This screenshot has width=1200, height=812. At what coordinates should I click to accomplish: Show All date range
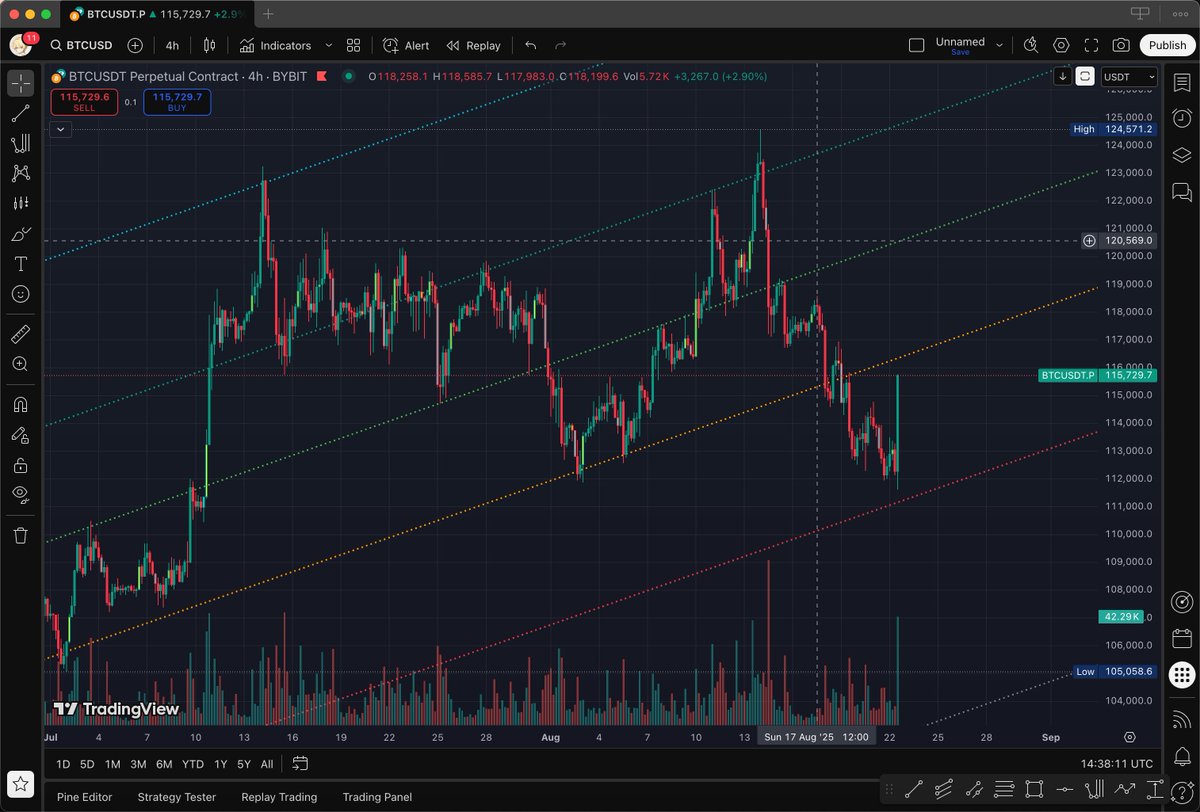[266, 764]
